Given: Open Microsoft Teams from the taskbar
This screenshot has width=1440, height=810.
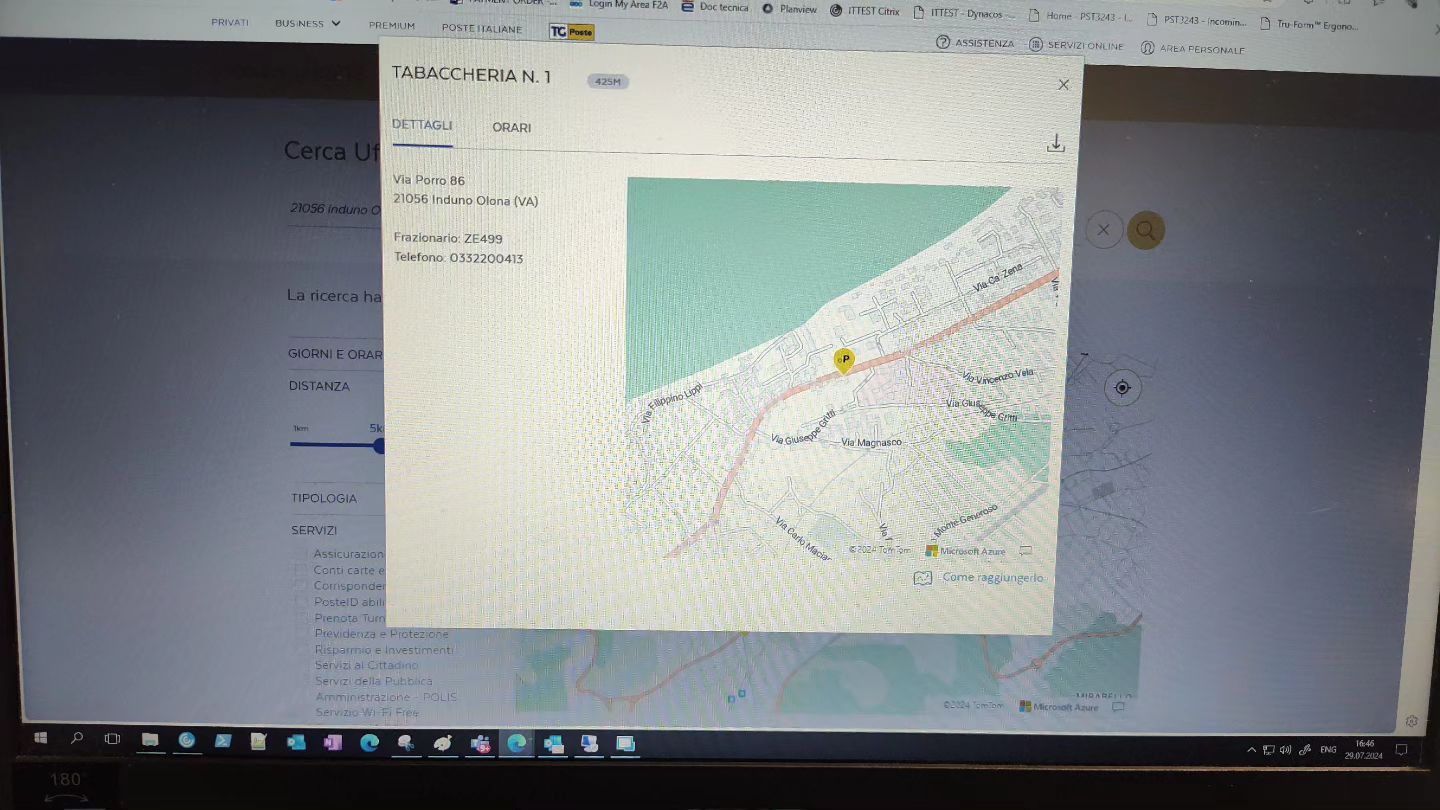Looking at the screenshot, I should [480, 744].
